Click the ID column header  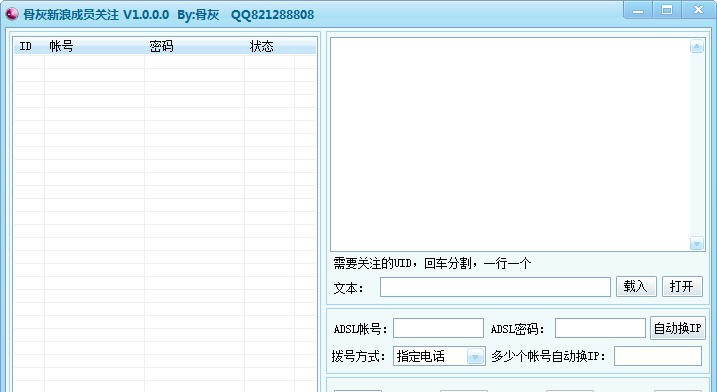(29, 46)
